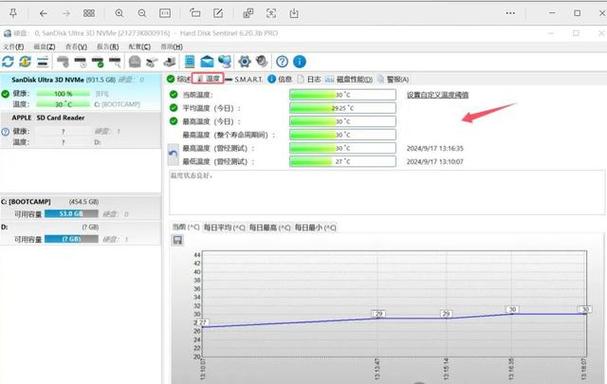Click the save floppy icon above graph
The image size is (607, 384).
pos(178,240)
